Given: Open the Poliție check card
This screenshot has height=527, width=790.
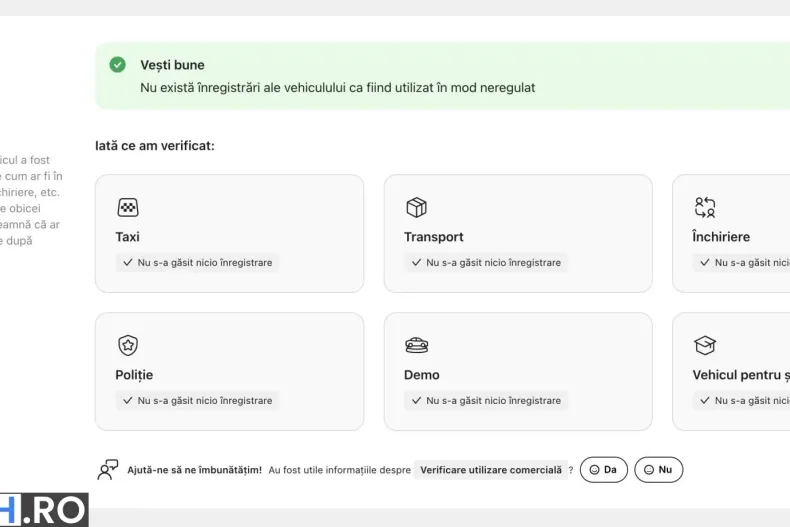Looking at the screenshot, I should [229, 371].
